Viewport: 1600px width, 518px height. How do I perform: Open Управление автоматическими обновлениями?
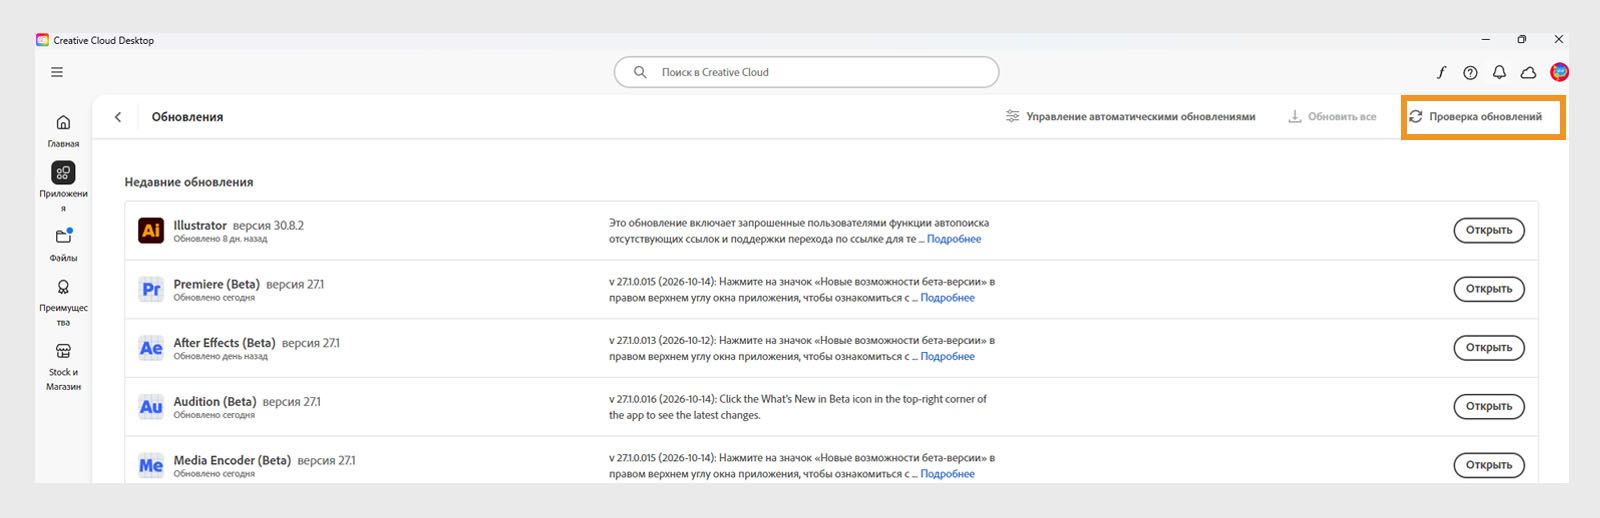coord(1130,117)
